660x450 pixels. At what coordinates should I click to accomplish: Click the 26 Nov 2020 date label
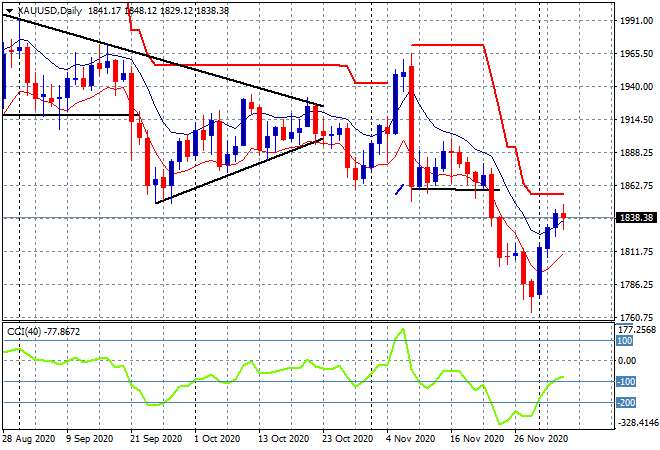point(541,439)
